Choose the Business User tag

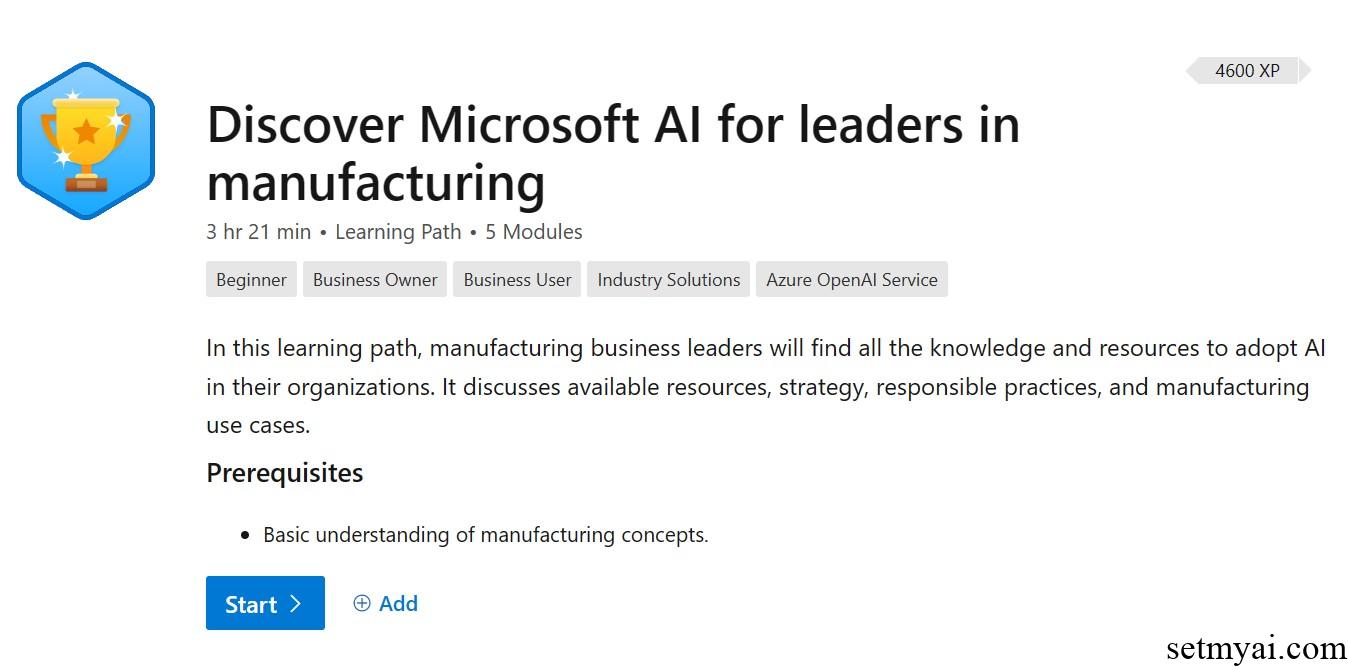[x=517, y=280]
